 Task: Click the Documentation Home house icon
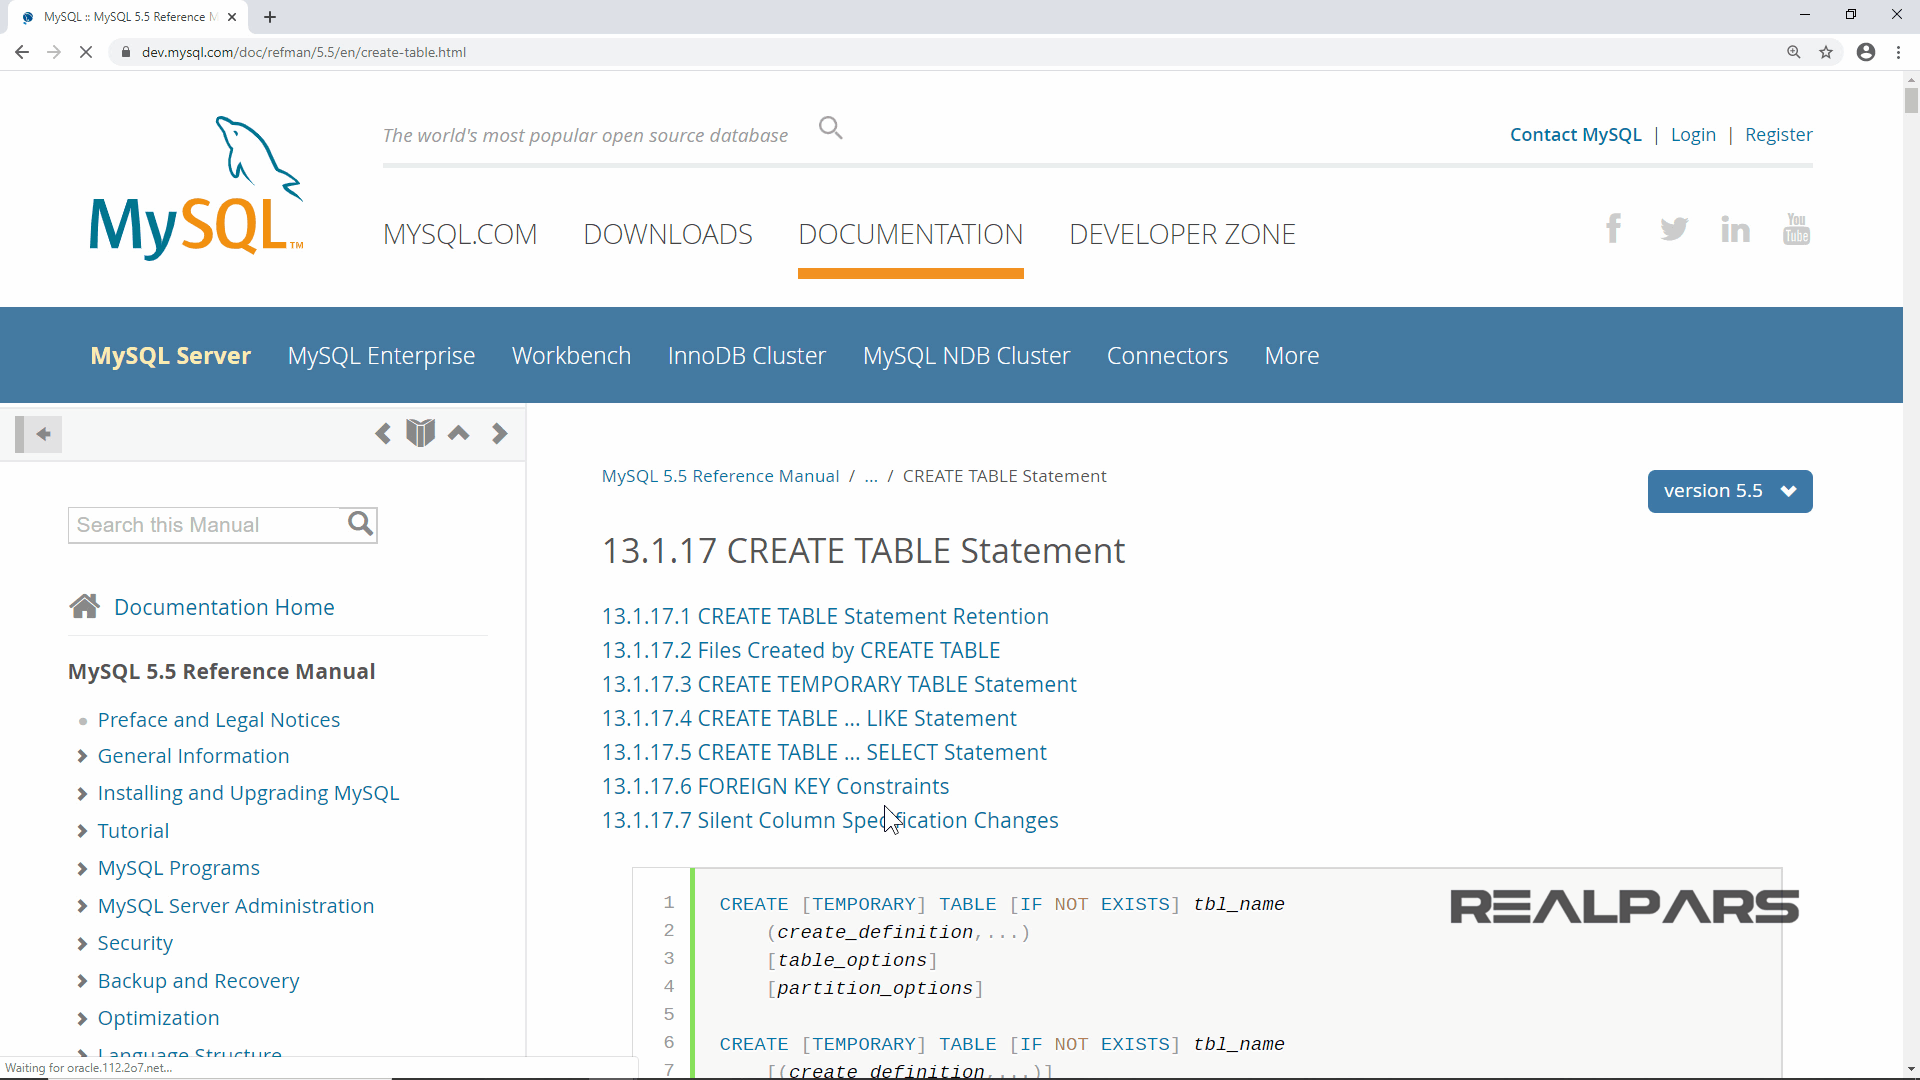click(x=85, y=606)
